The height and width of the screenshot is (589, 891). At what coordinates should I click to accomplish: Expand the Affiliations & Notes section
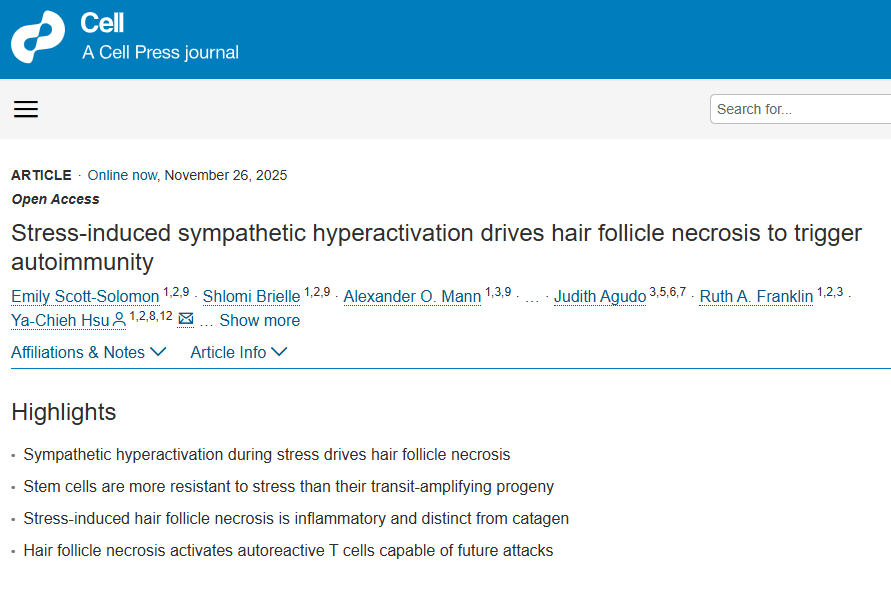tap(88, 352)
